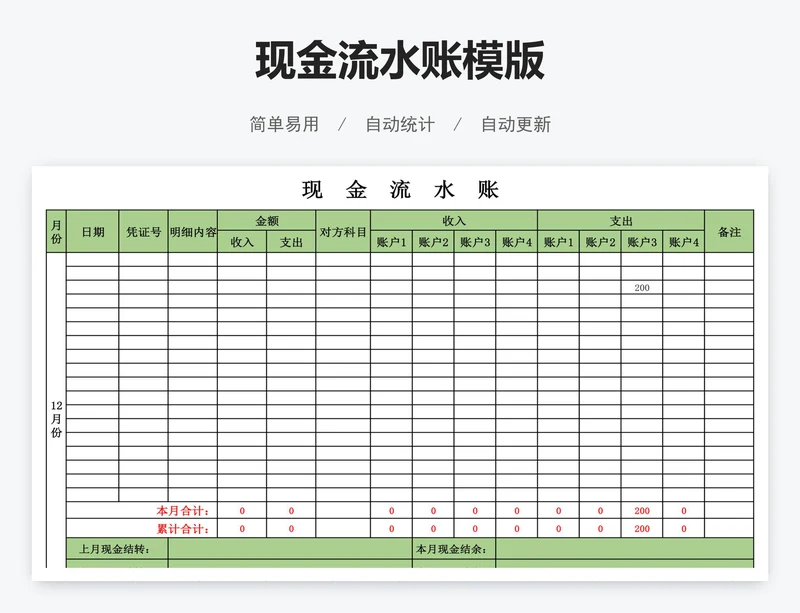This screenshot has height=613, width=800.
Task: Select the 凭证号 column header
Action: [143, 231]
